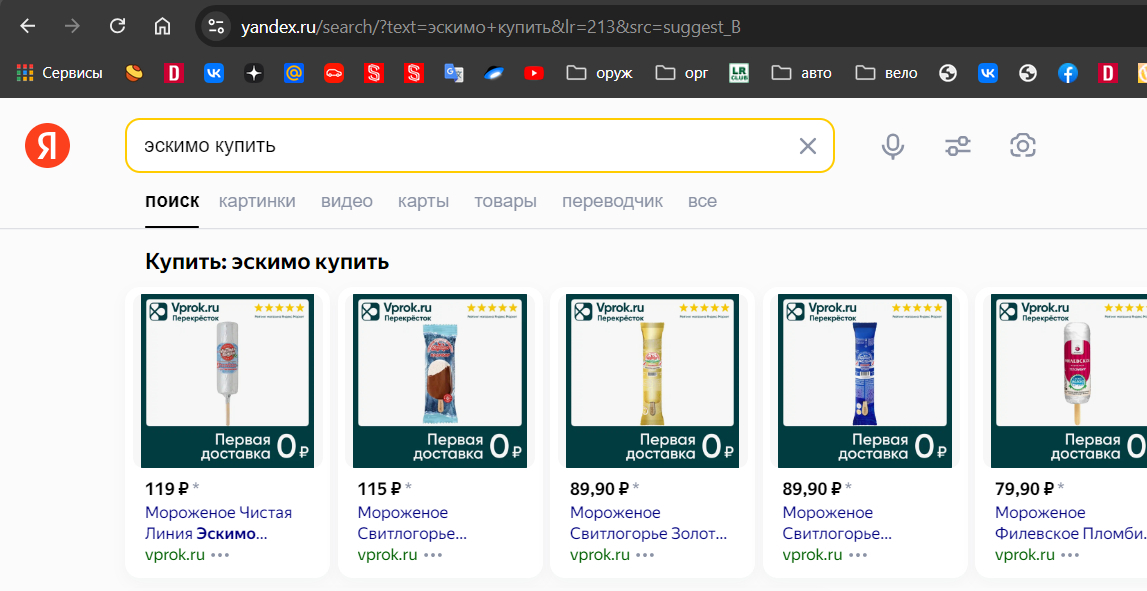
Task: Clear the search query with the X
Action: [x=807, y=146]
